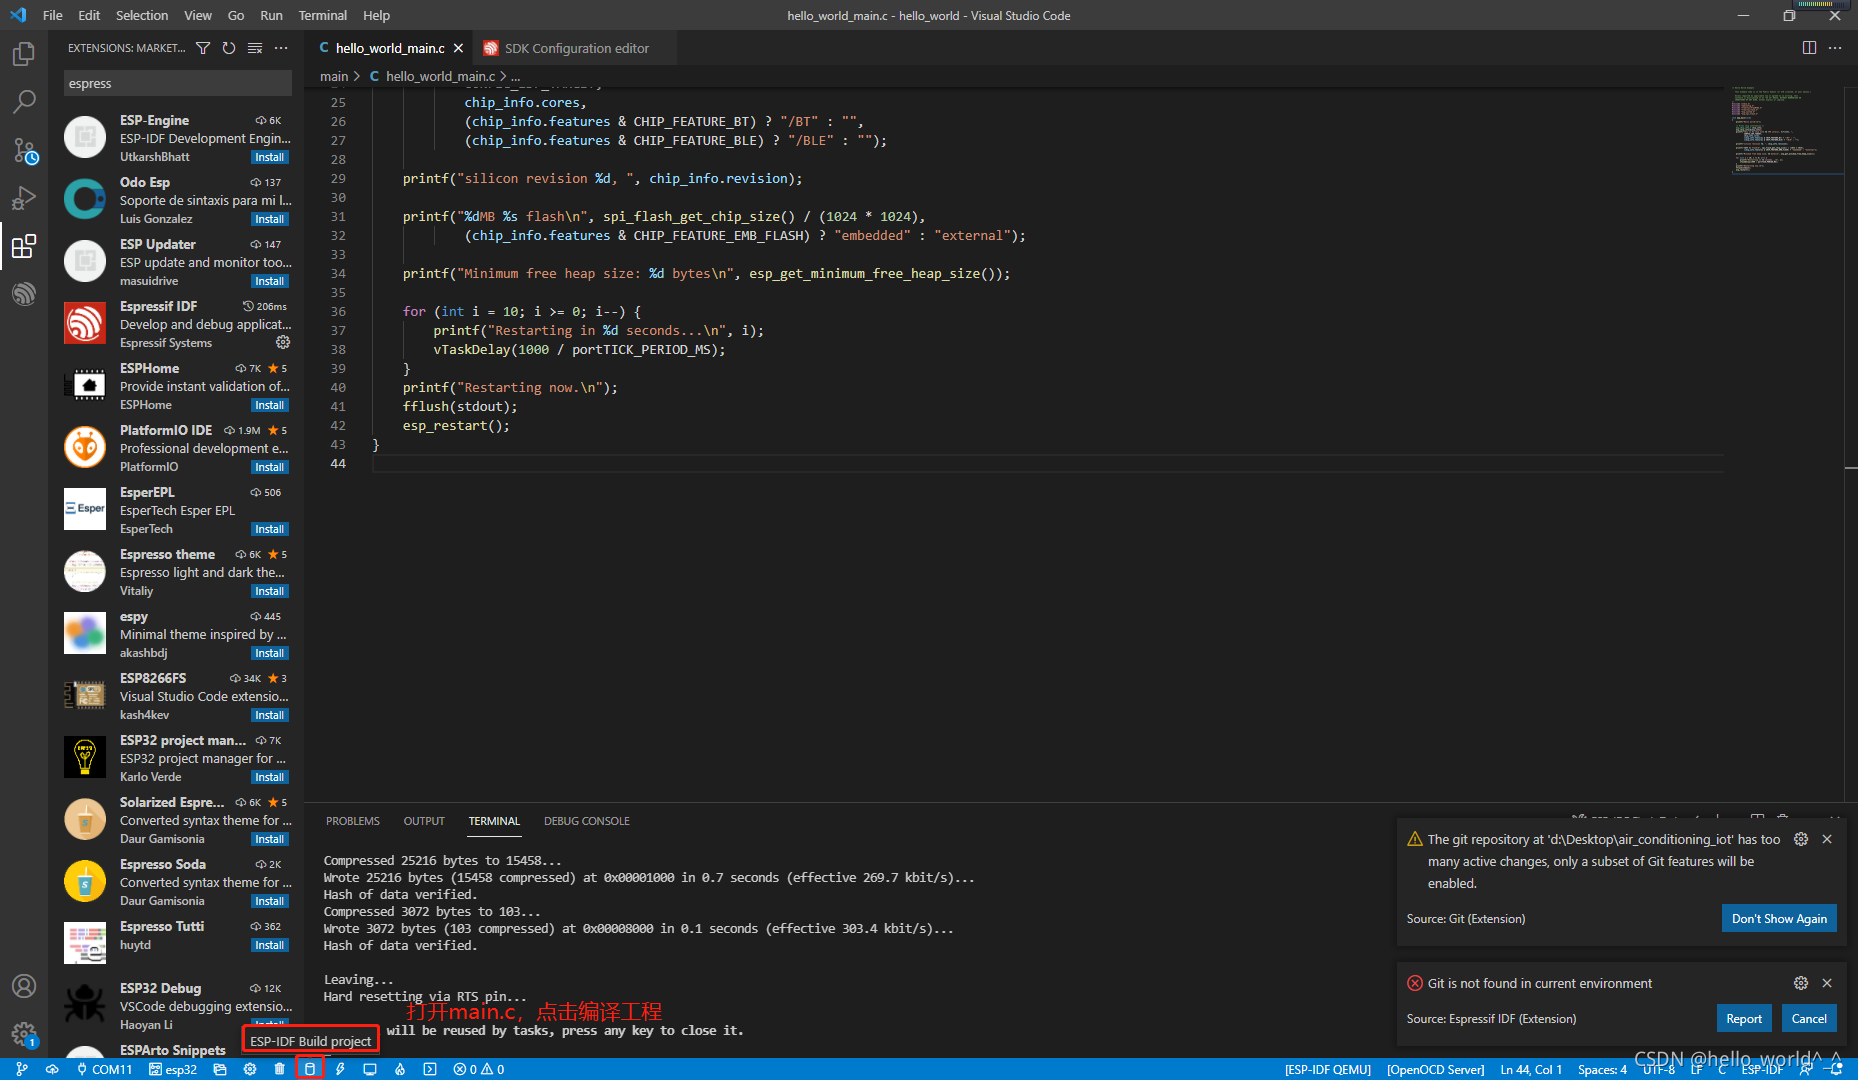Change indentation via Spaces: 4
The width and height of the screenshot is (1858, 1080).
pos(1603,1069)
